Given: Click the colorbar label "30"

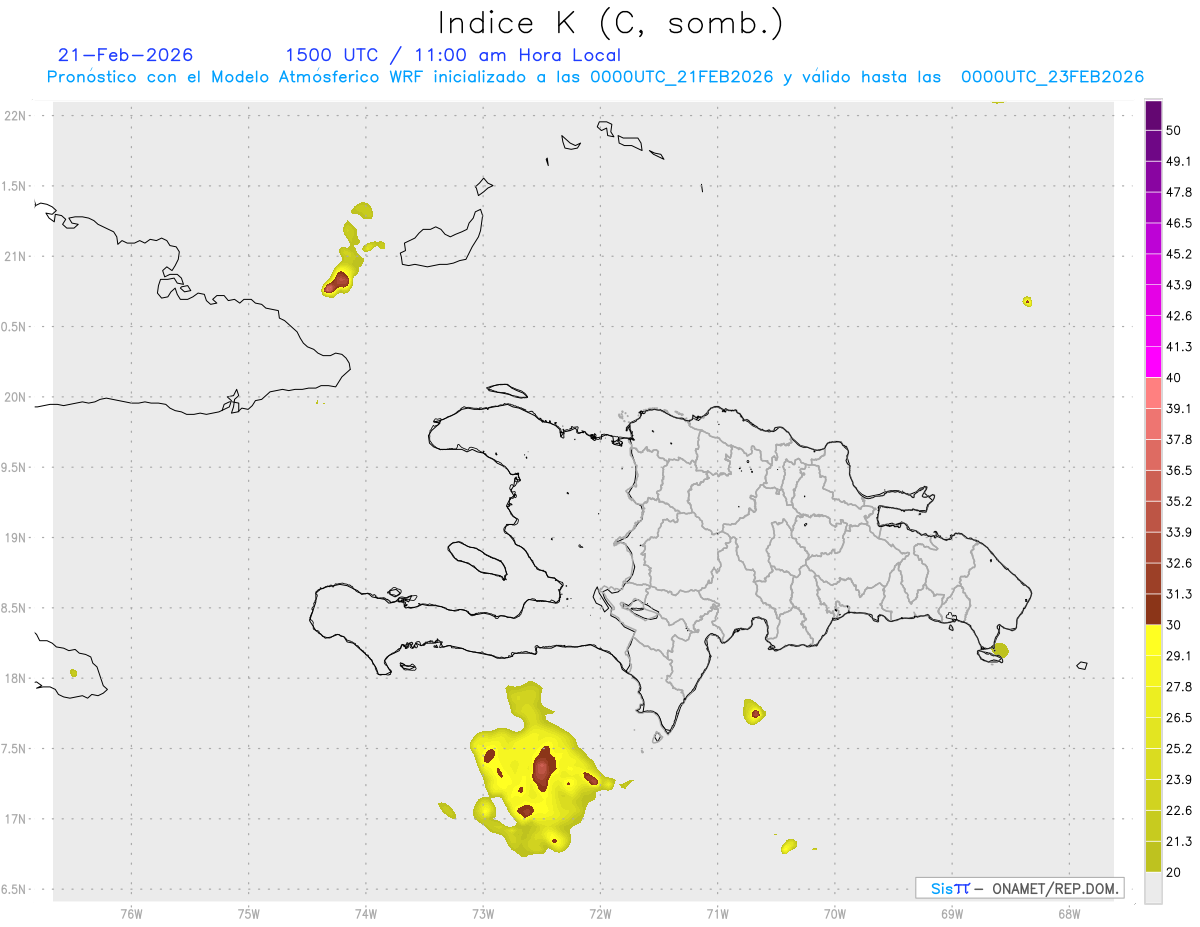Looking at the screenshot, I should pos(1174,625).
